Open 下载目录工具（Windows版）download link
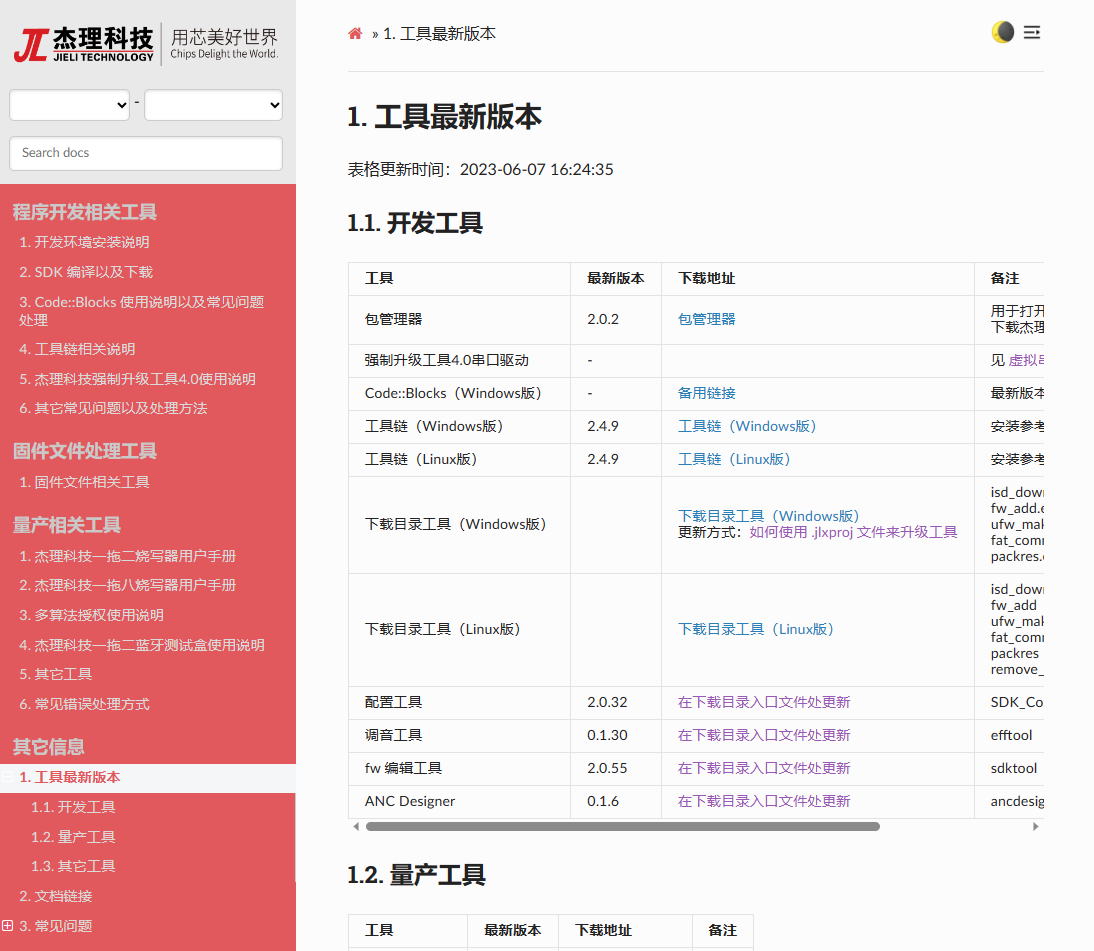 769,516
